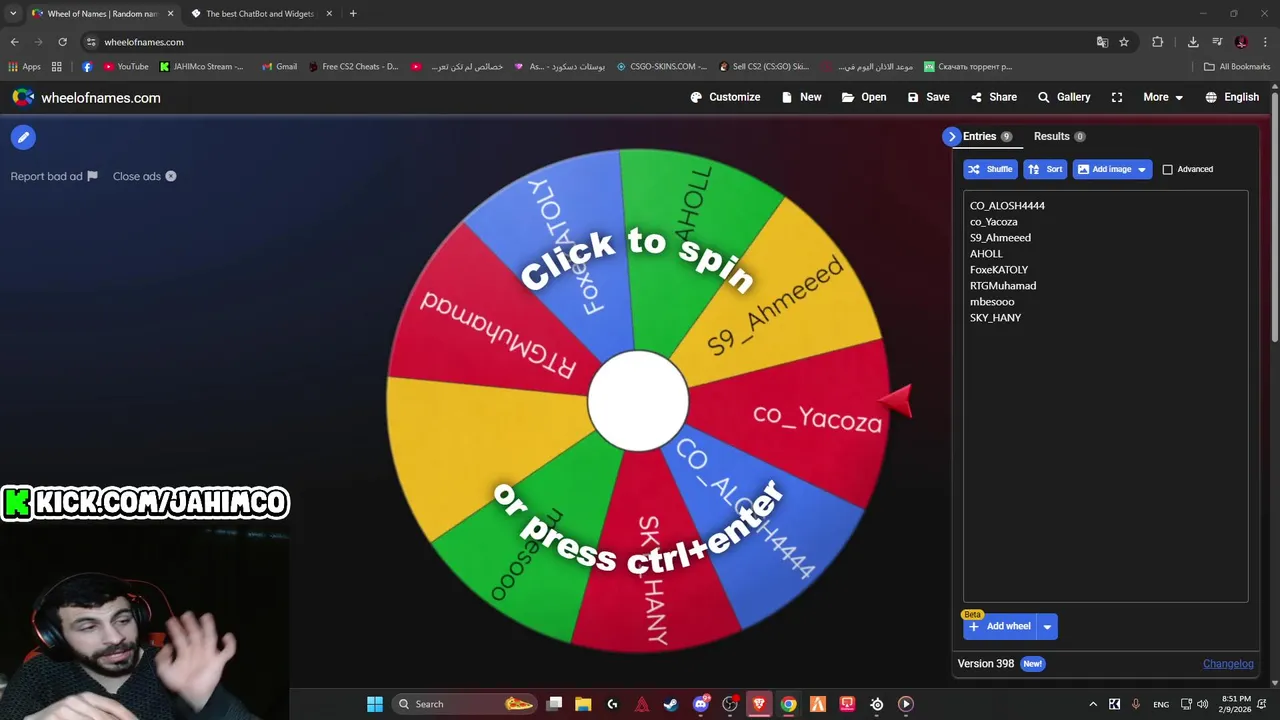Share the wheel
Viewport: 1280px width, 720px height.
pyautogui.click(x=993, y=97)
